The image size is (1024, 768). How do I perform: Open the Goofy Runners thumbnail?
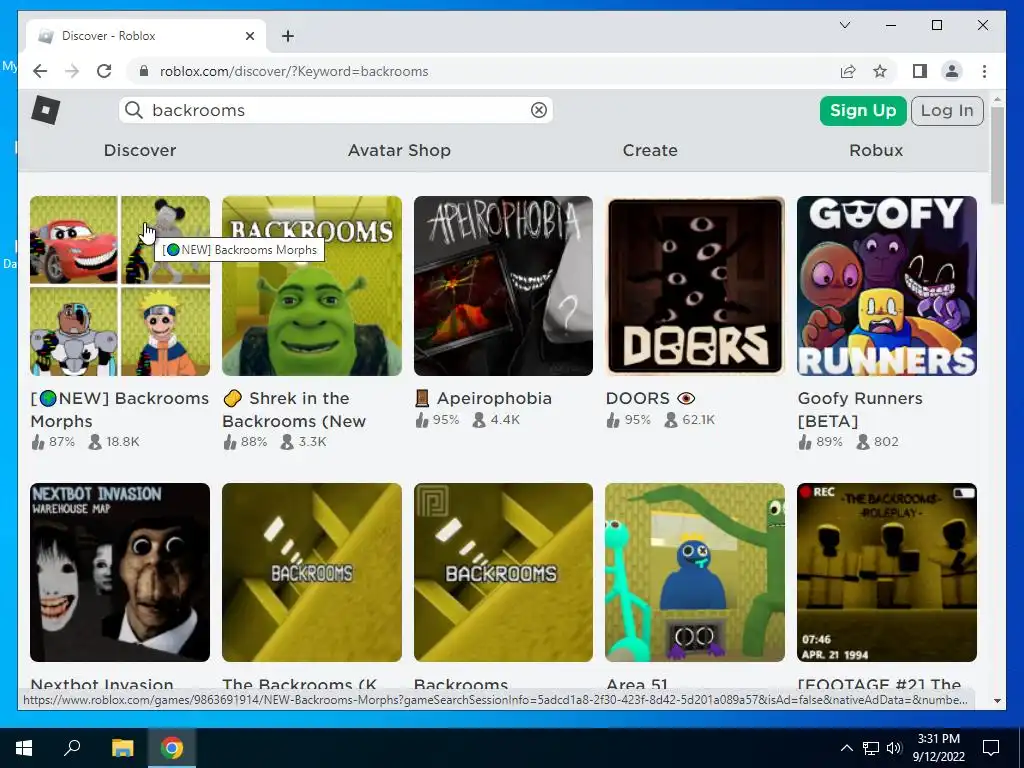[887, 286]
